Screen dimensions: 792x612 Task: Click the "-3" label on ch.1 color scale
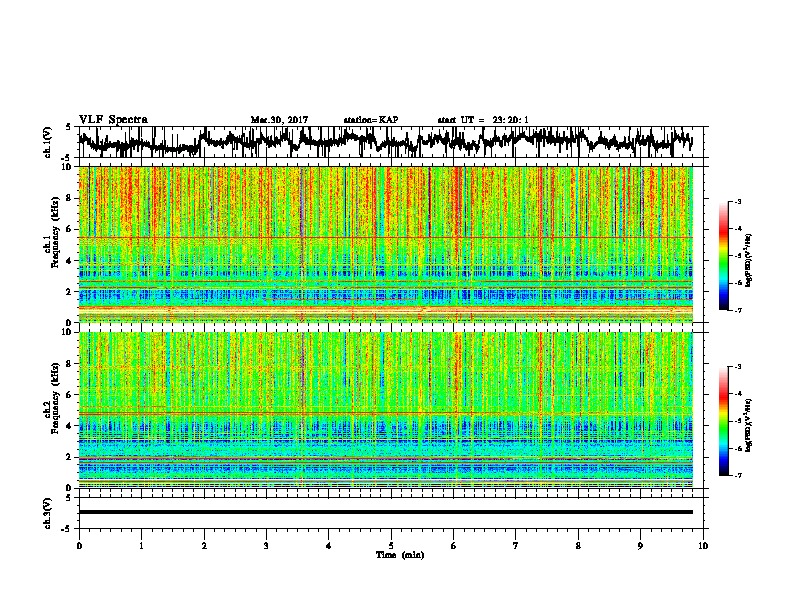pos(738,202)
